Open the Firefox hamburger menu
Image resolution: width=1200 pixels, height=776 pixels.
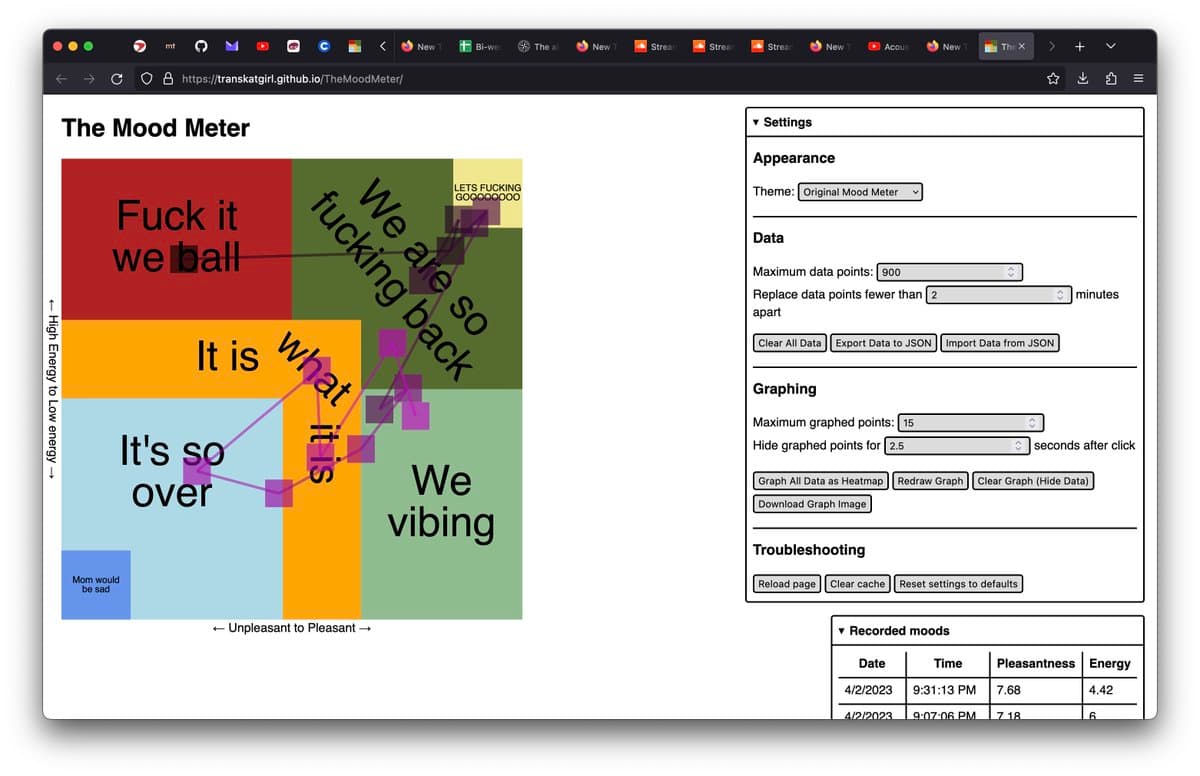pos(1138,78)
